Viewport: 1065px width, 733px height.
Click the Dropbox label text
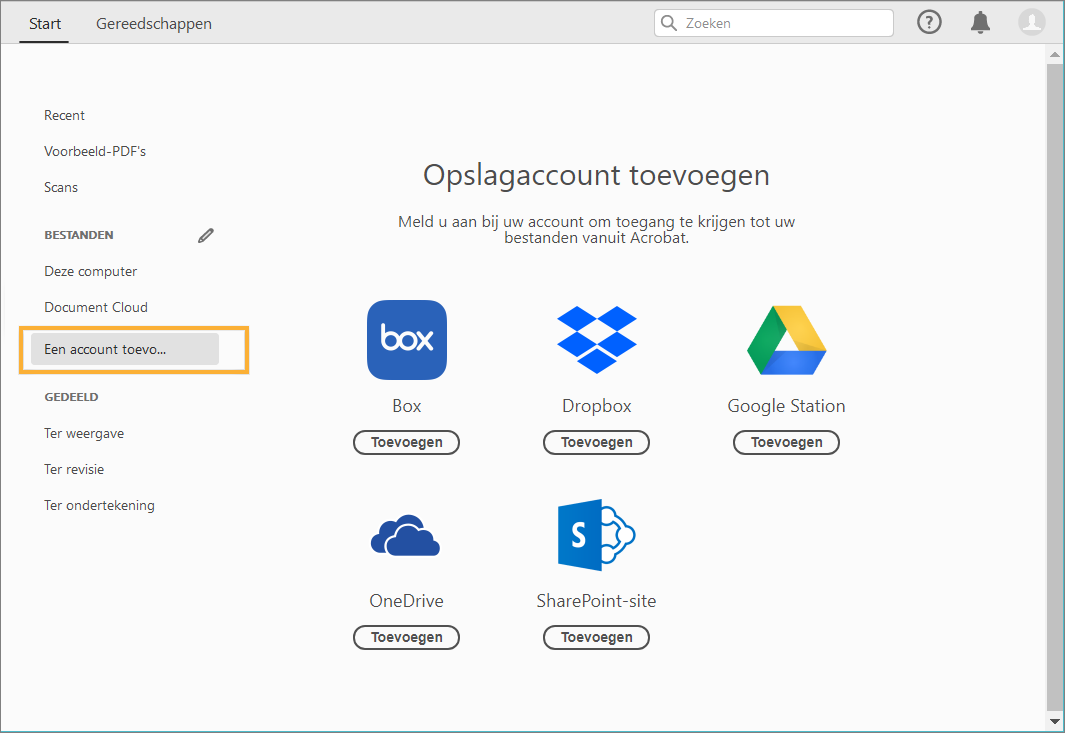point(596,406)
